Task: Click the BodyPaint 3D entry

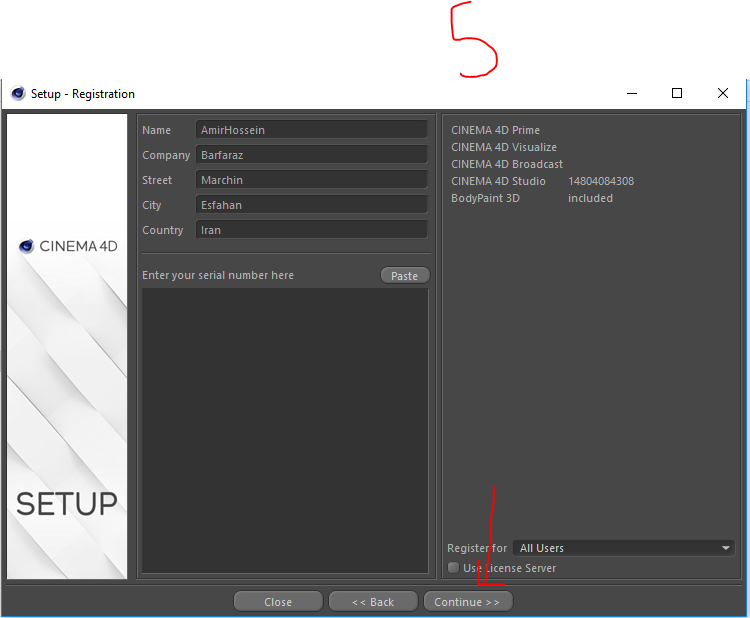Action: coord(485,198)
